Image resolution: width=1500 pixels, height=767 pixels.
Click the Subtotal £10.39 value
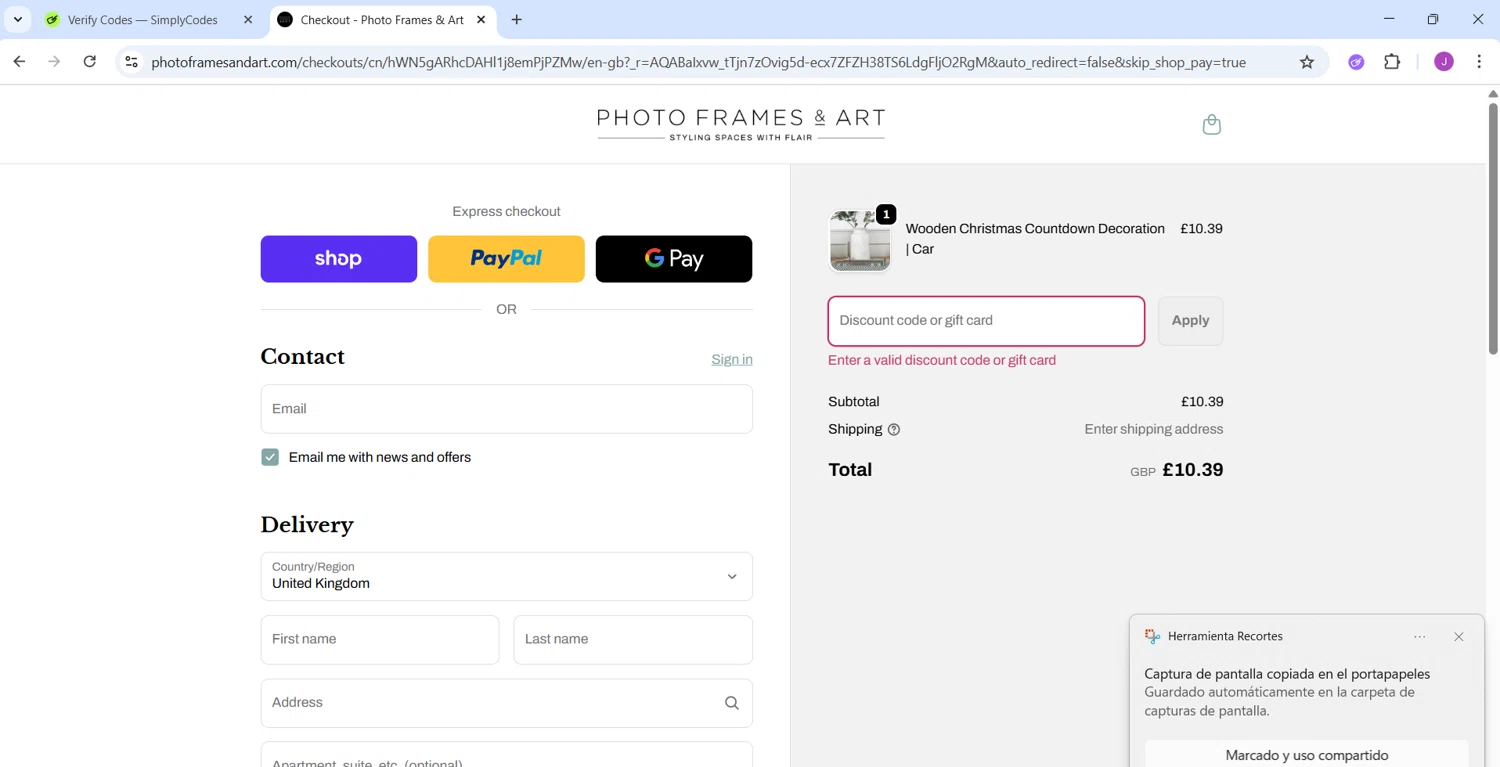[1202, 402]
